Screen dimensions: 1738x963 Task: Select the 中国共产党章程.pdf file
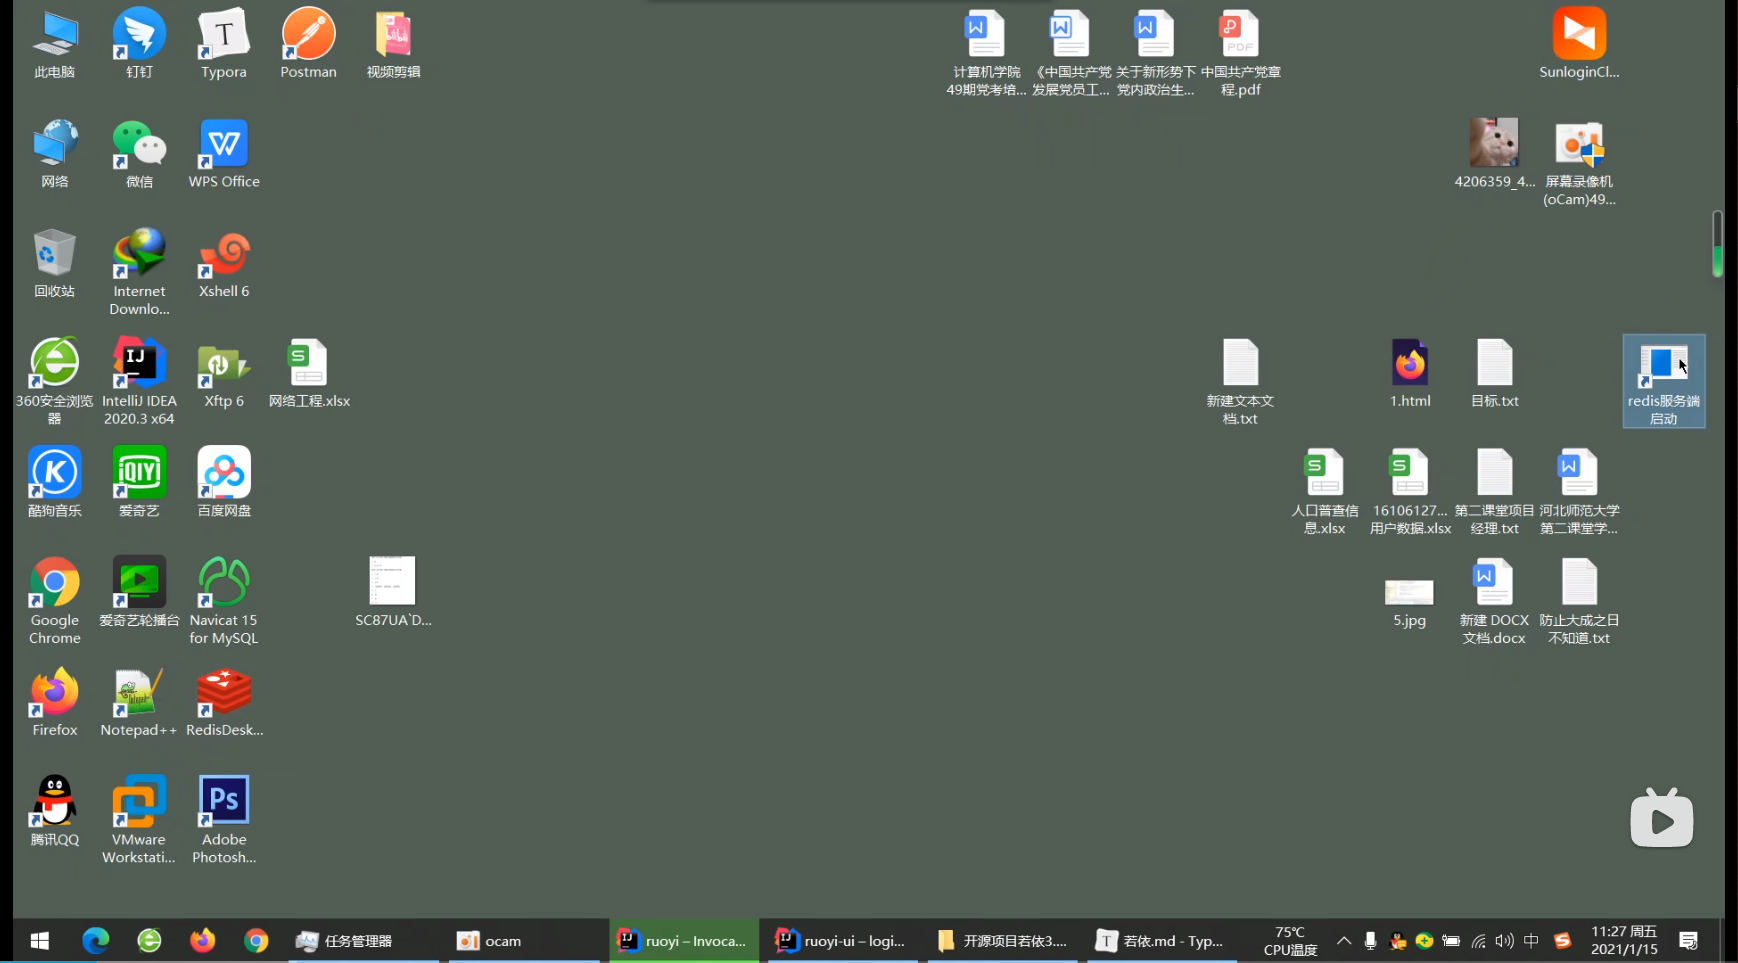pos(1240,53)
